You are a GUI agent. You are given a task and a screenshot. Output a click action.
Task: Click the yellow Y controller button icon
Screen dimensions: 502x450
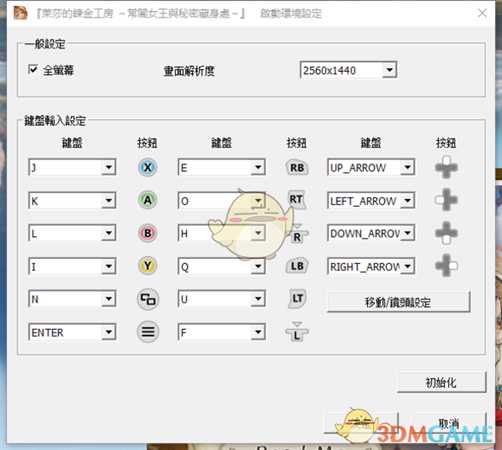[x=147, y=266]
